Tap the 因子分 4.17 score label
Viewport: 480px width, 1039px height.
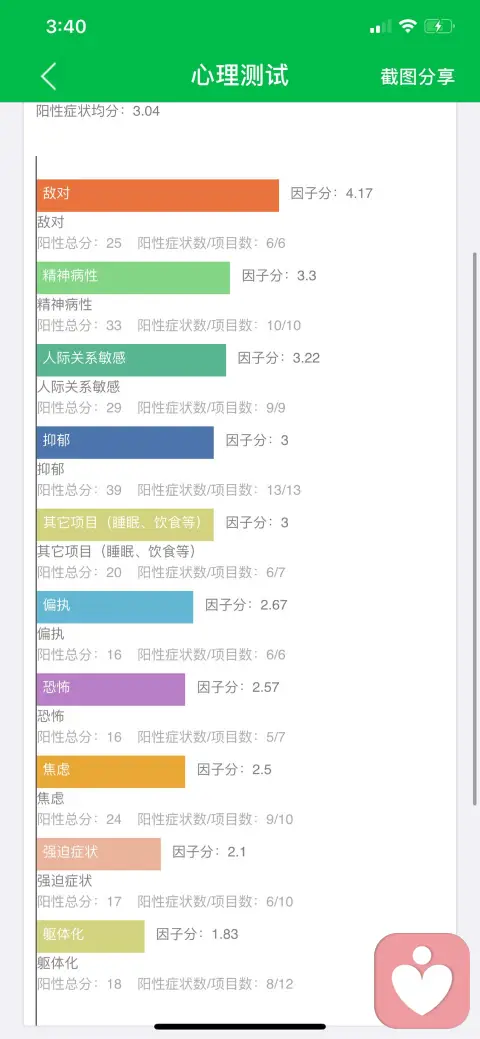tap(331, 193)
